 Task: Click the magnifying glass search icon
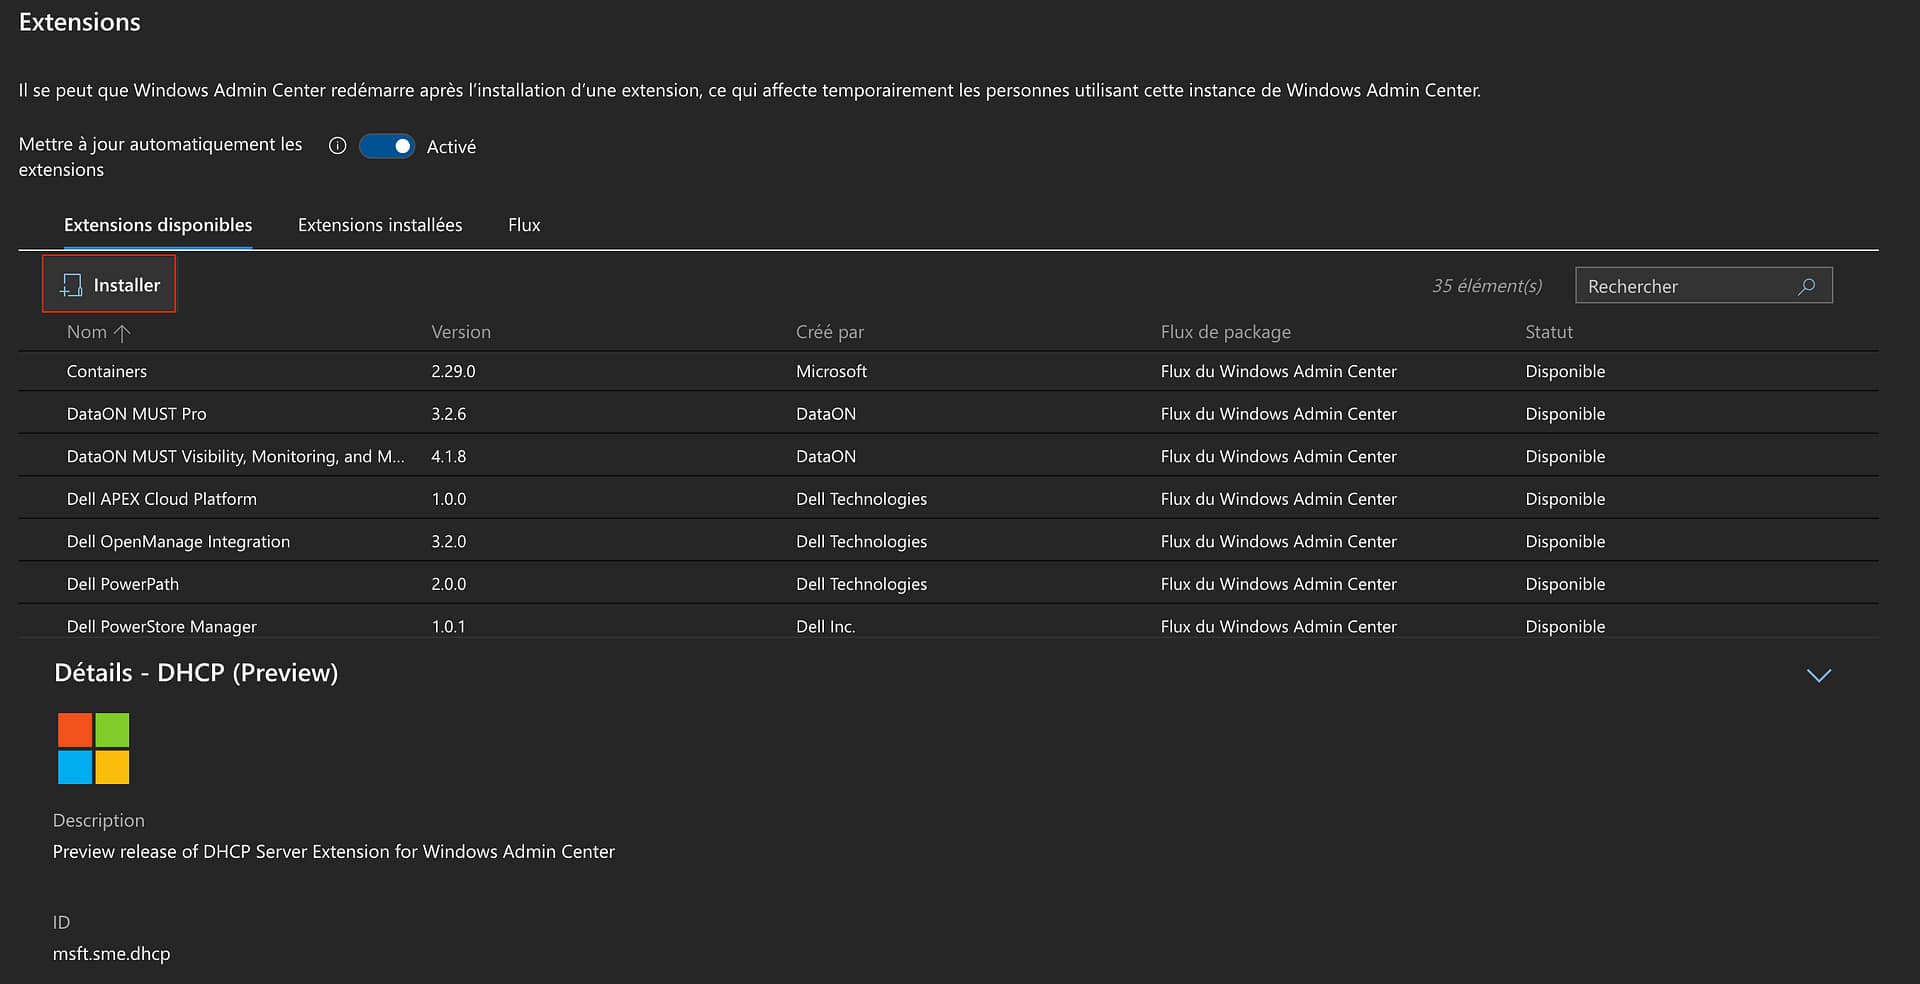pos(1806,286)
